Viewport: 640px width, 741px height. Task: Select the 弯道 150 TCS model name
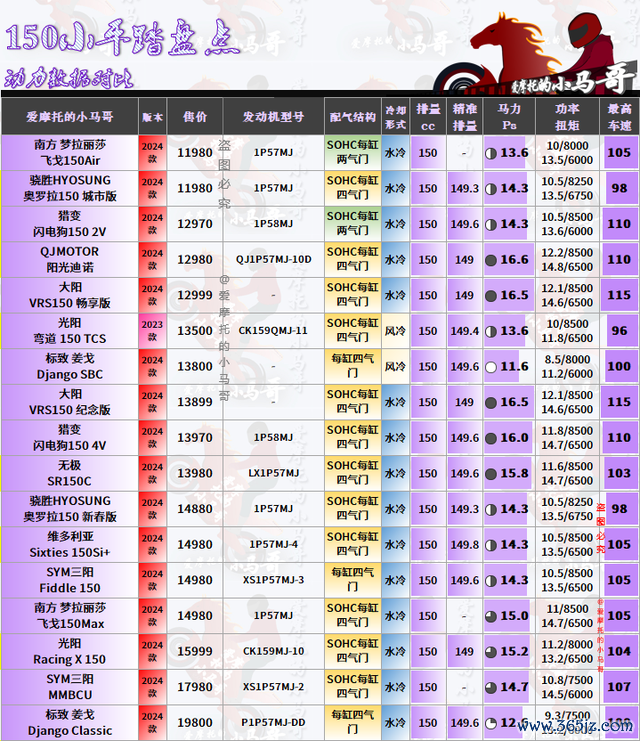tap(70, 339)
